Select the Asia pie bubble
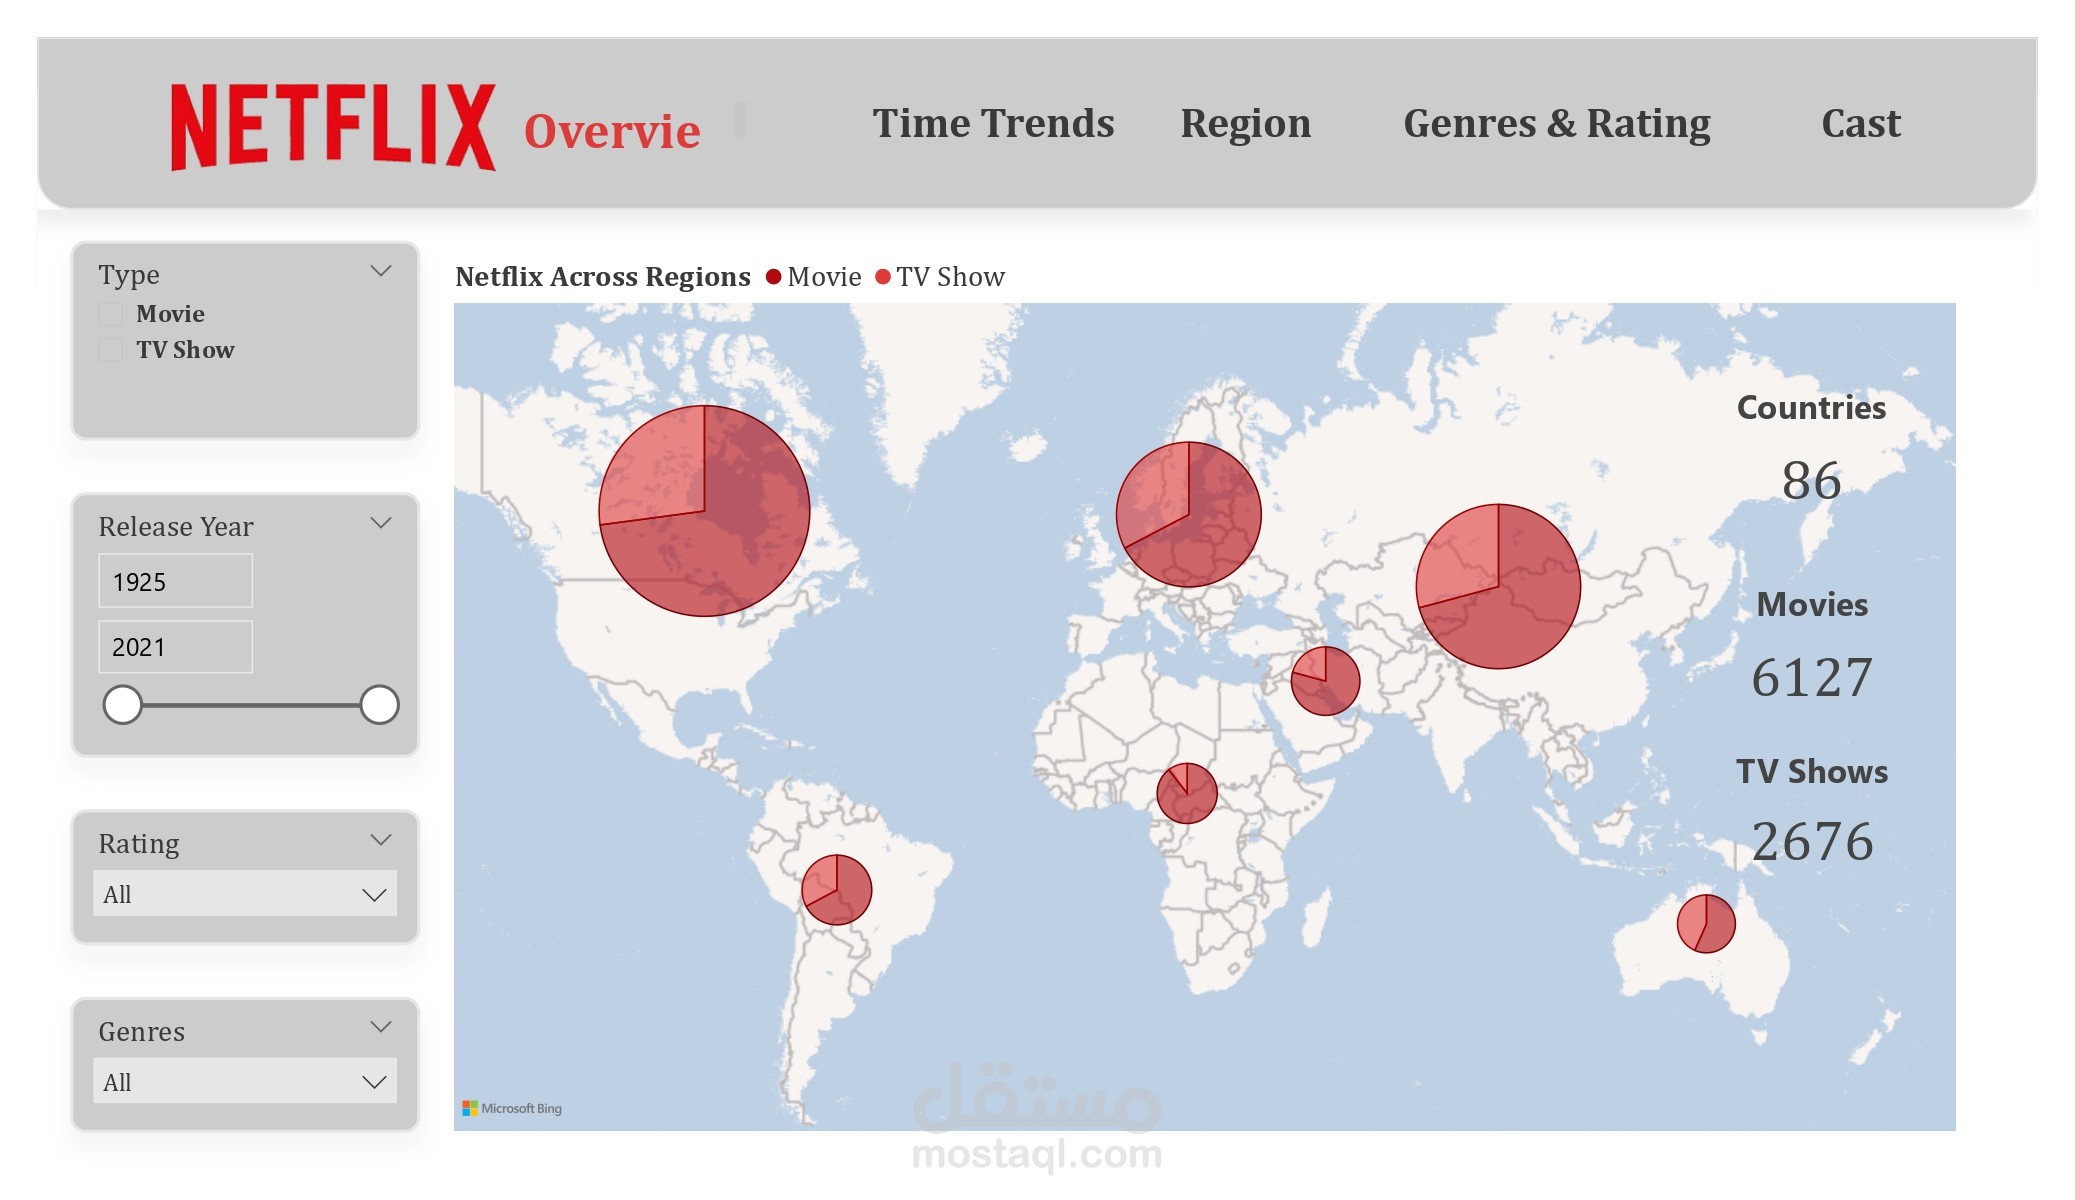The width and height of the screenshot is (2075, 1200). 1498,586
